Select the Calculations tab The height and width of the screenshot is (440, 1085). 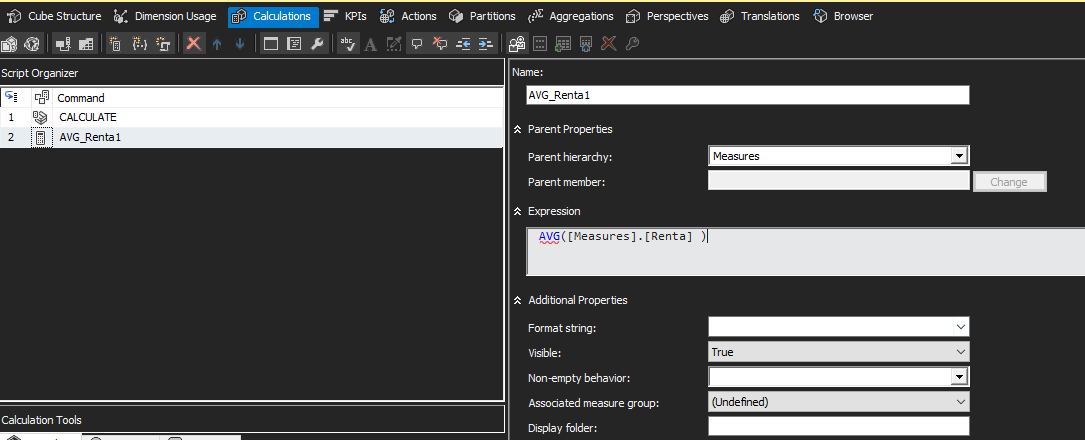pyautogui.click(x=273, y=17)
